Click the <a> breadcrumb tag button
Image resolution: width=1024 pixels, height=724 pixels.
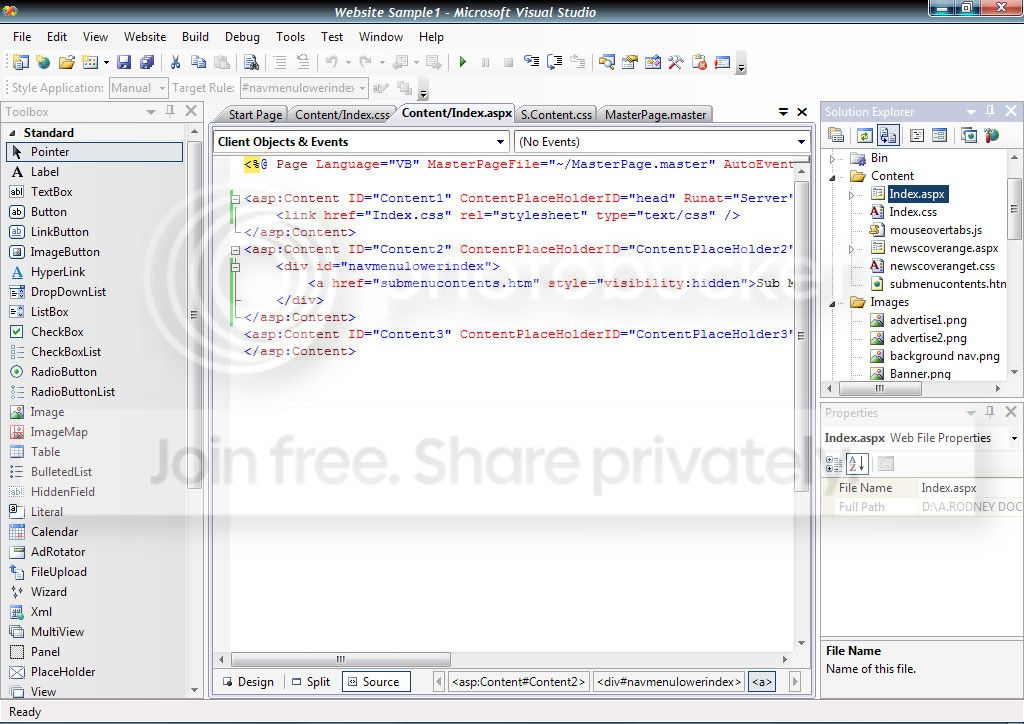point(762,682)
